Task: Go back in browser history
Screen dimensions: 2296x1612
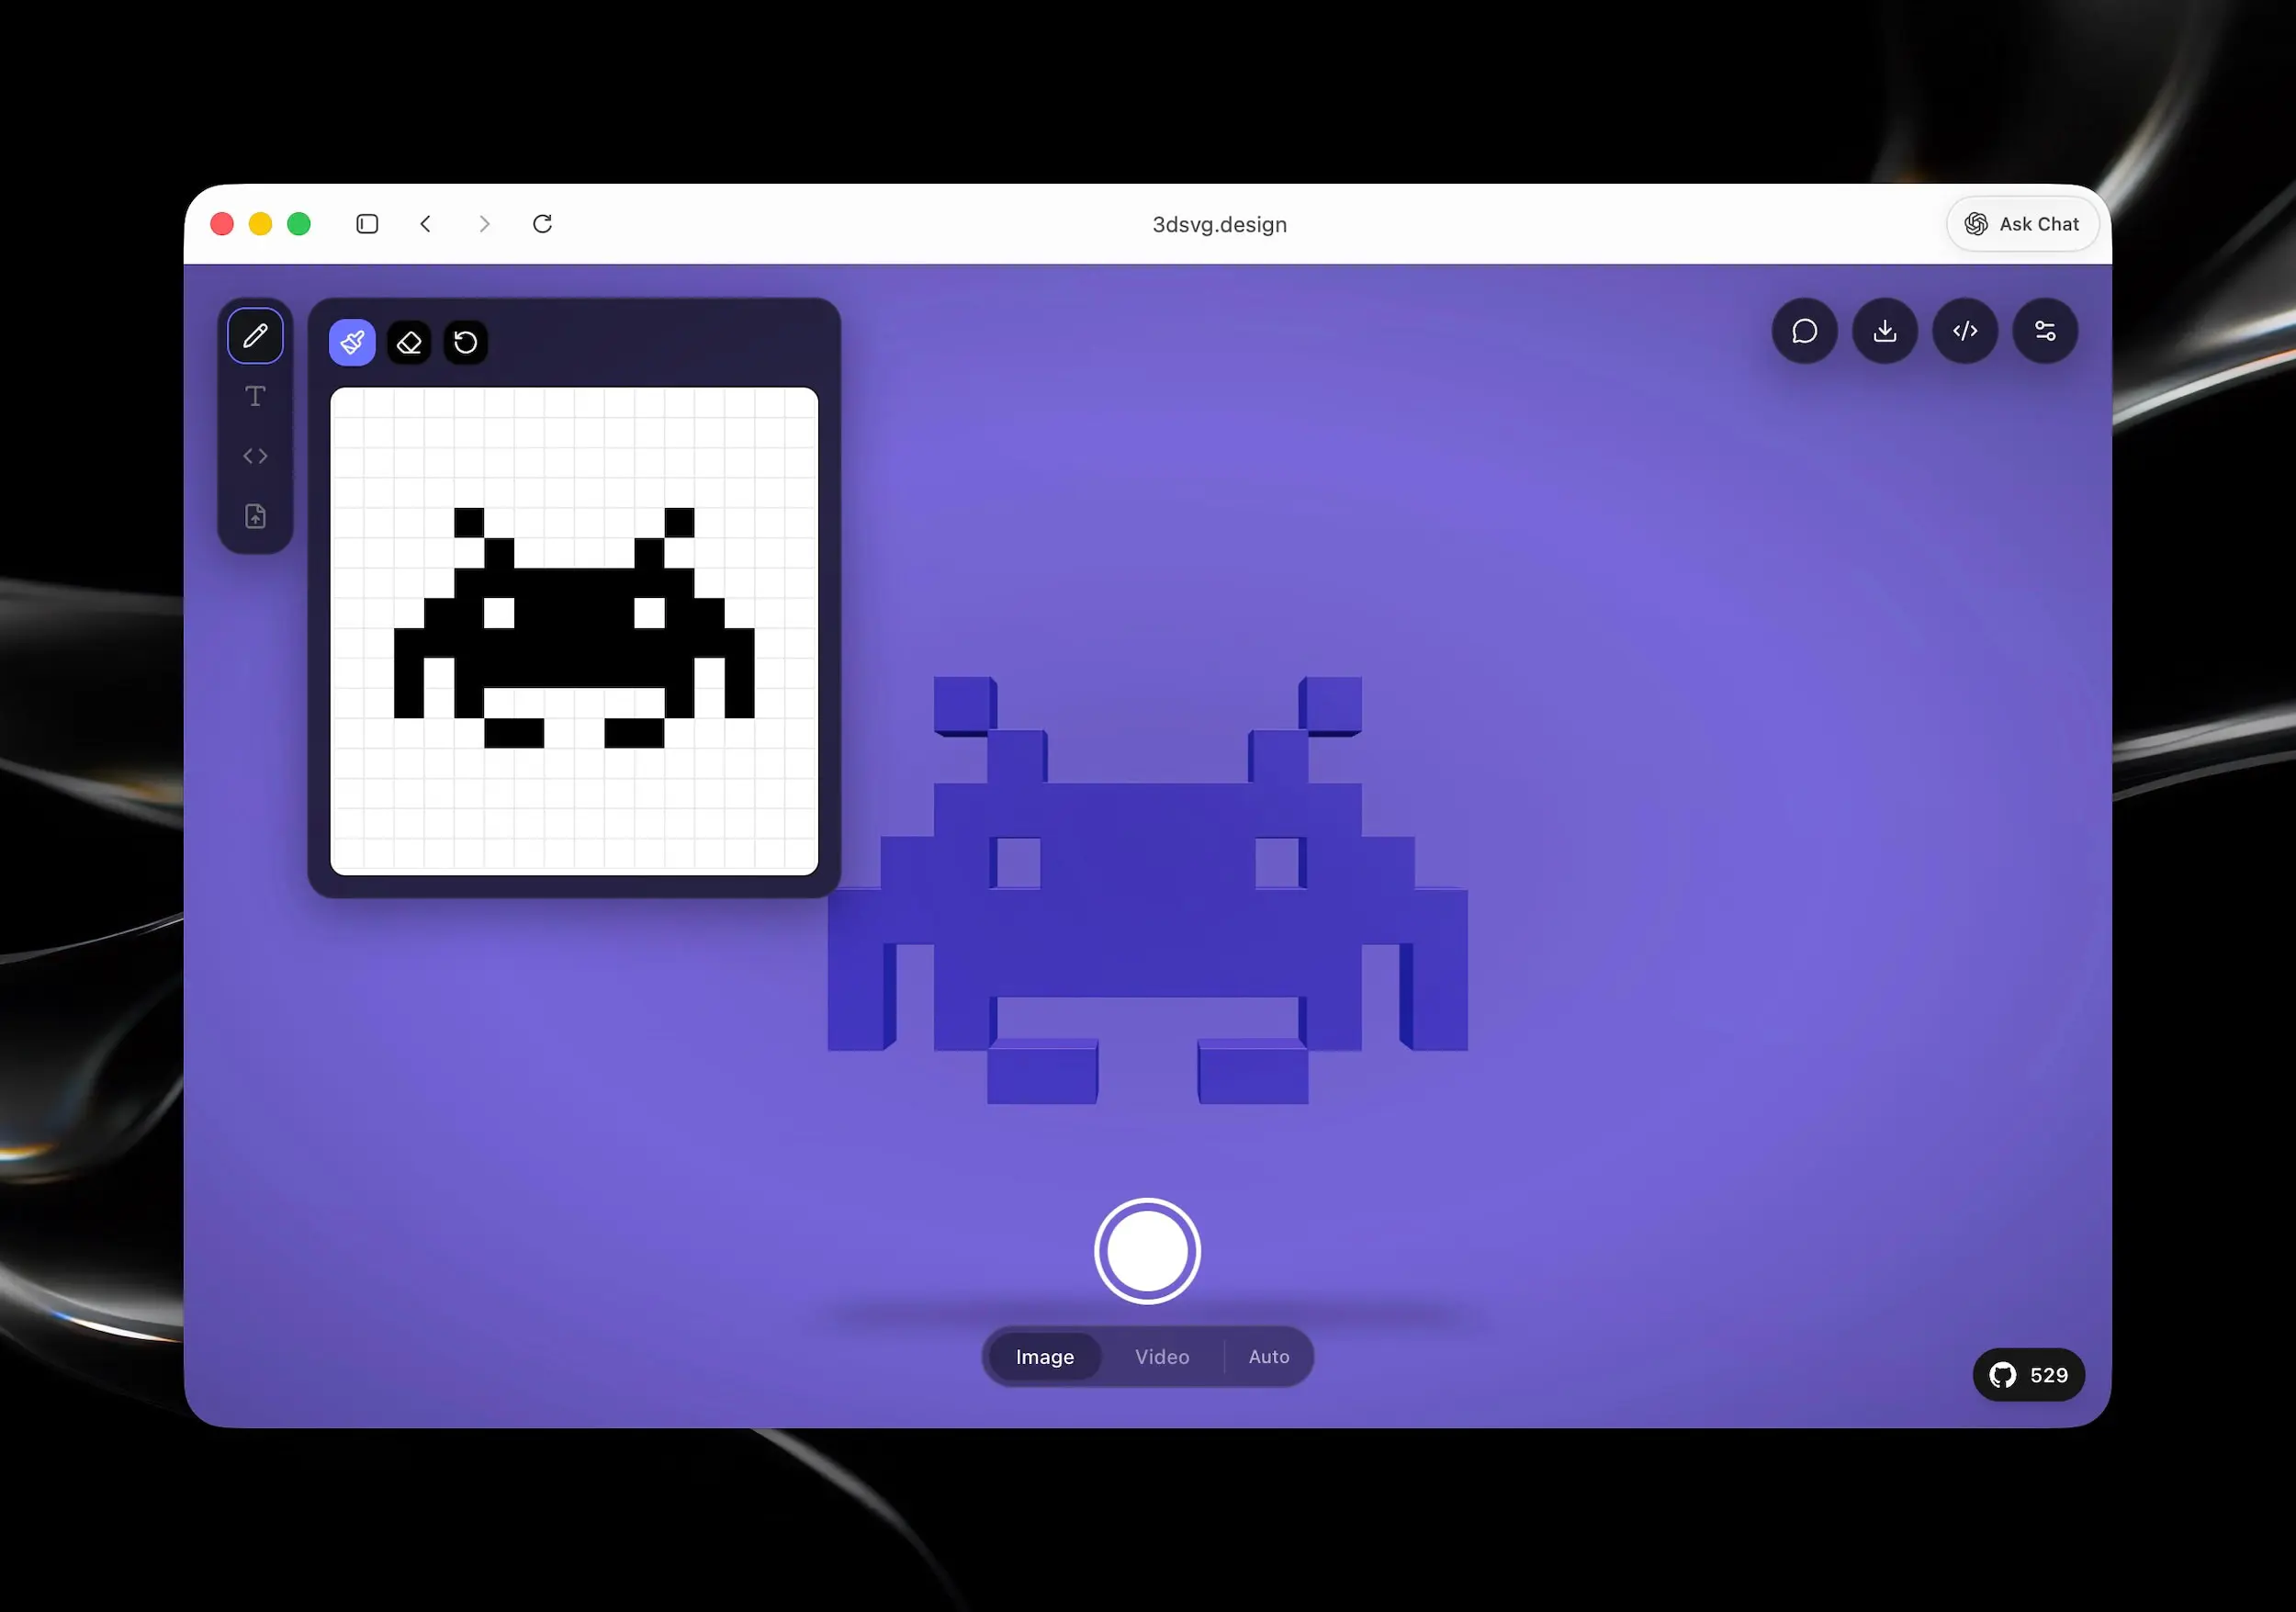Action: click(426, 224)
